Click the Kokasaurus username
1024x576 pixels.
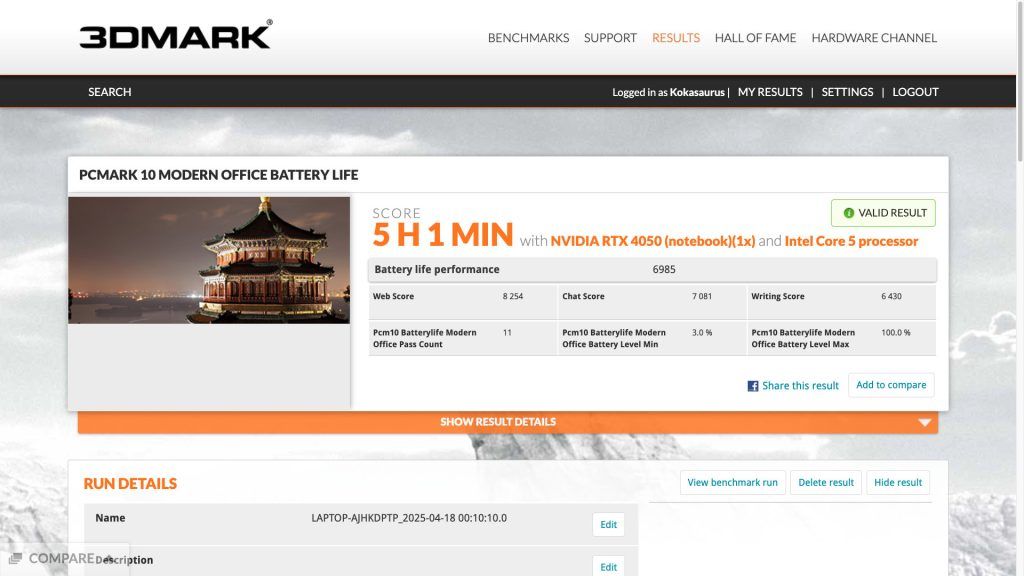697,92
